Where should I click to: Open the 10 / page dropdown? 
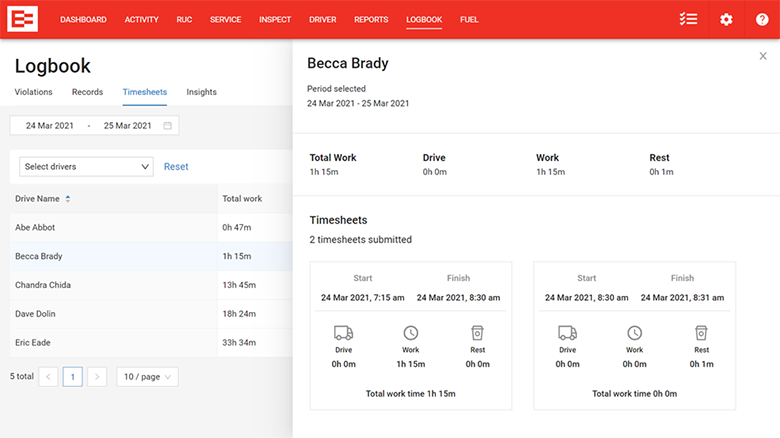coord(147,377)
